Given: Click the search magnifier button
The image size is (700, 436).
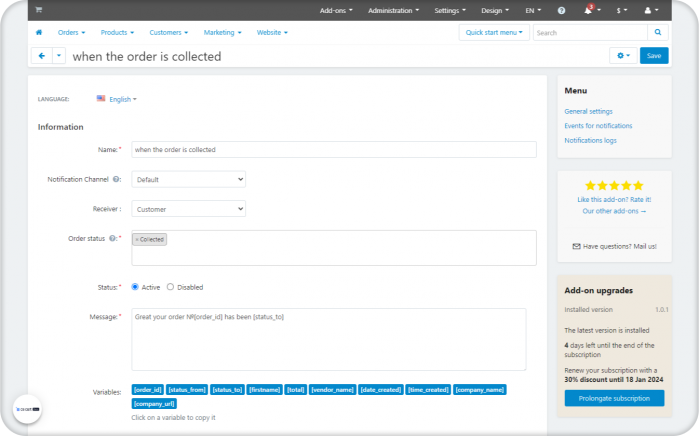Looking at the screenshot, I should pos(658,32).
